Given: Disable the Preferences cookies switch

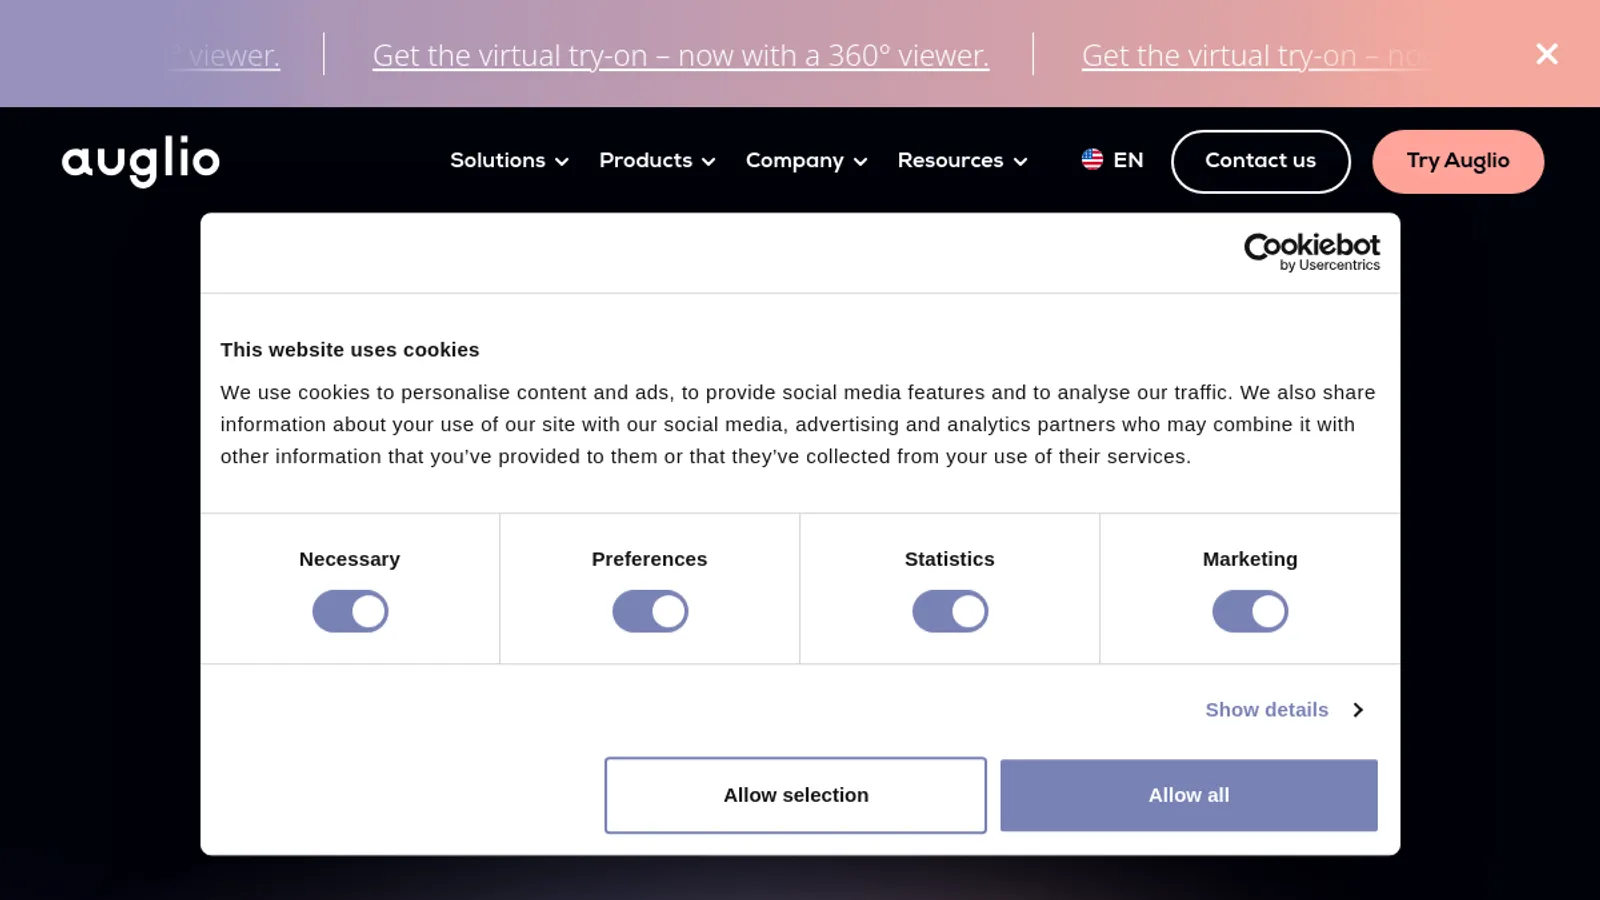Looking at the screenshot, I should [650, 611].
